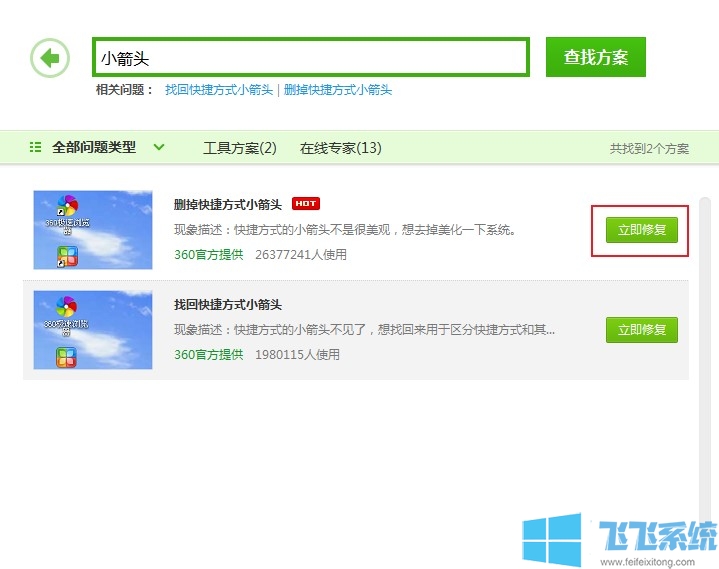Click the text 1980115人使用
Viewport: 719px width, 569px height.
[298, 354]
